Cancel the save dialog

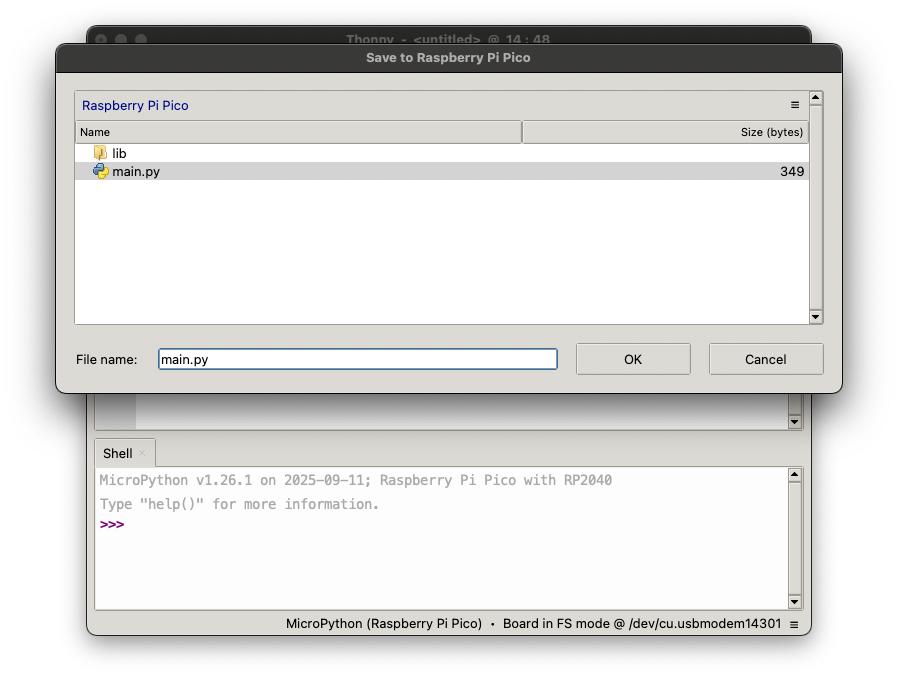coord(765,359)
